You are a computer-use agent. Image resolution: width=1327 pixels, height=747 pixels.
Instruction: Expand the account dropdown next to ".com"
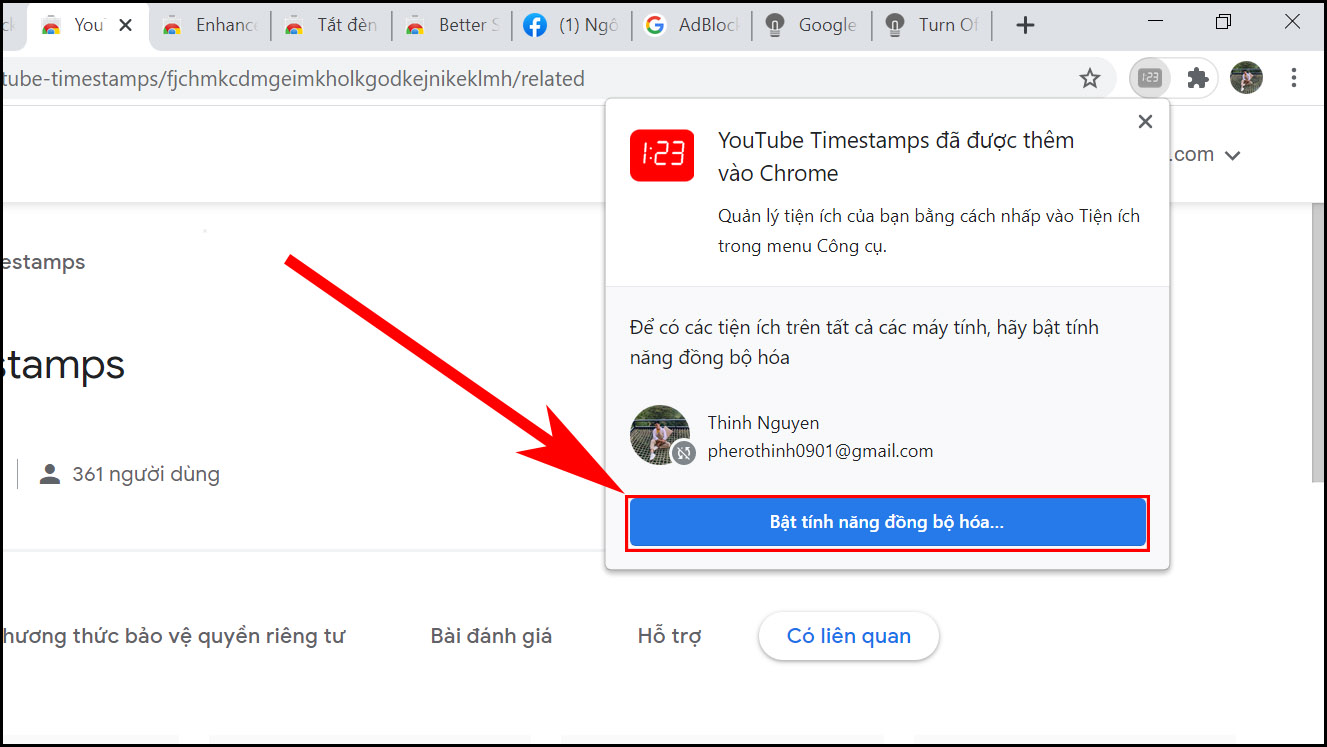[x=1232, y=155]
